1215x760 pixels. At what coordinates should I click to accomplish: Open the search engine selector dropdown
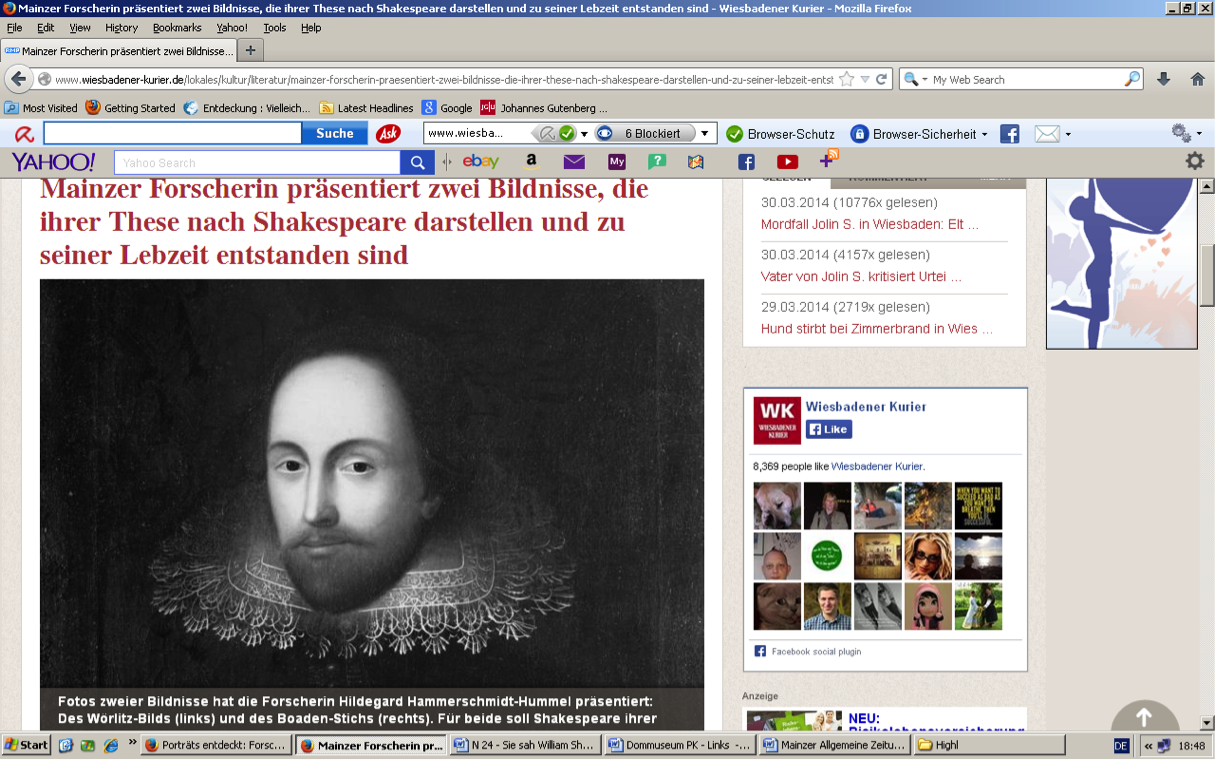pos(915,79)
